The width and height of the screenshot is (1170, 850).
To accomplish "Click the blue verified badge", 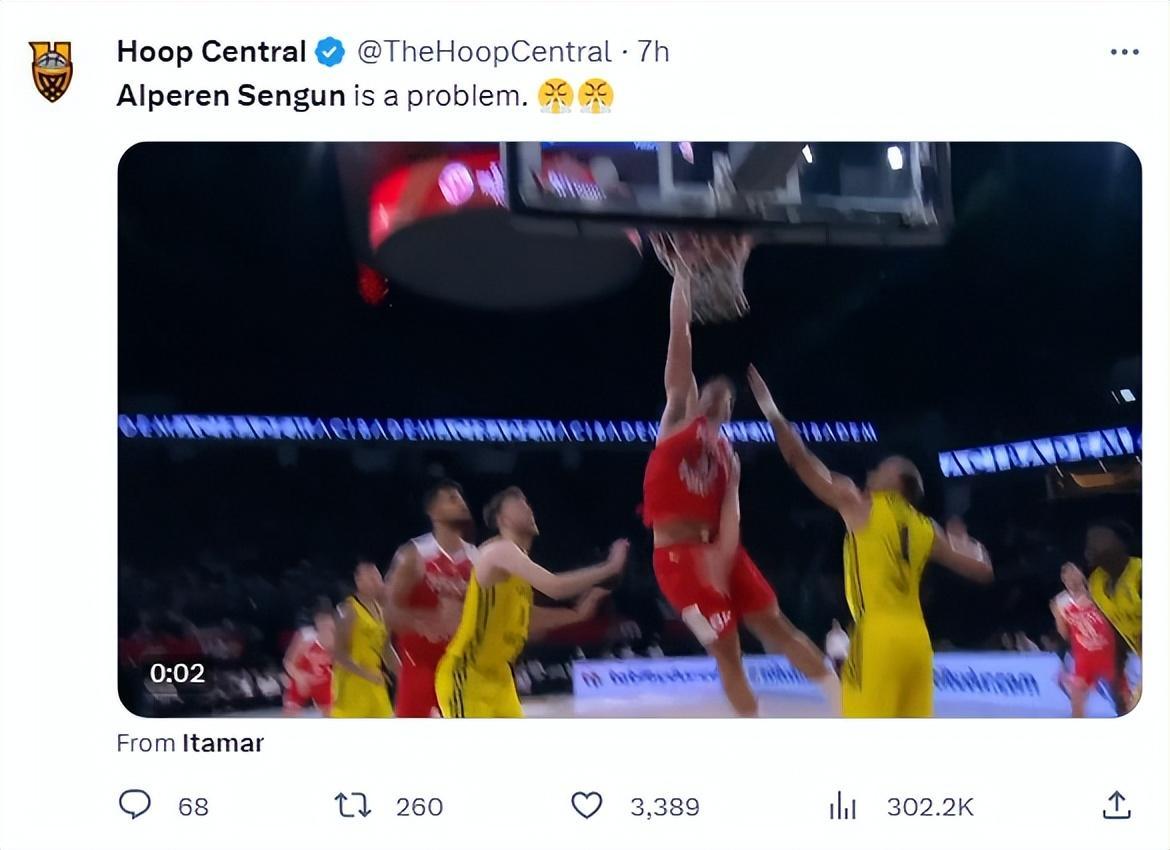I will coord(330,52).
